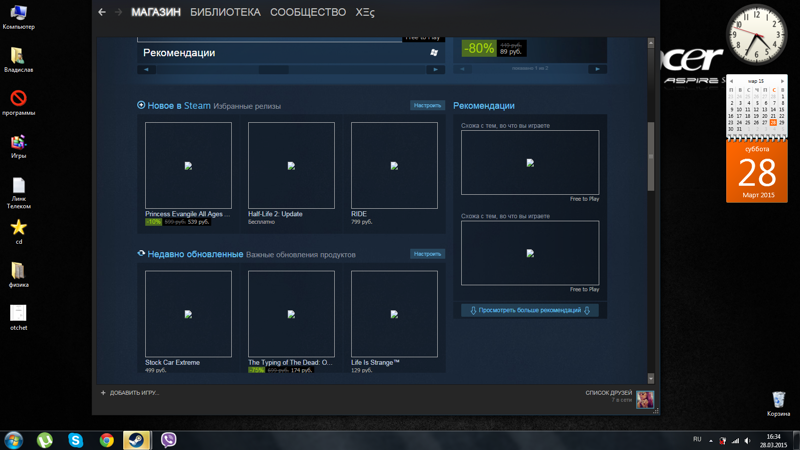The image size is (800, 450).
Task: Open СПИСОК ДРУЗЕЙ friends list
Action: click(x=609, y=393)
